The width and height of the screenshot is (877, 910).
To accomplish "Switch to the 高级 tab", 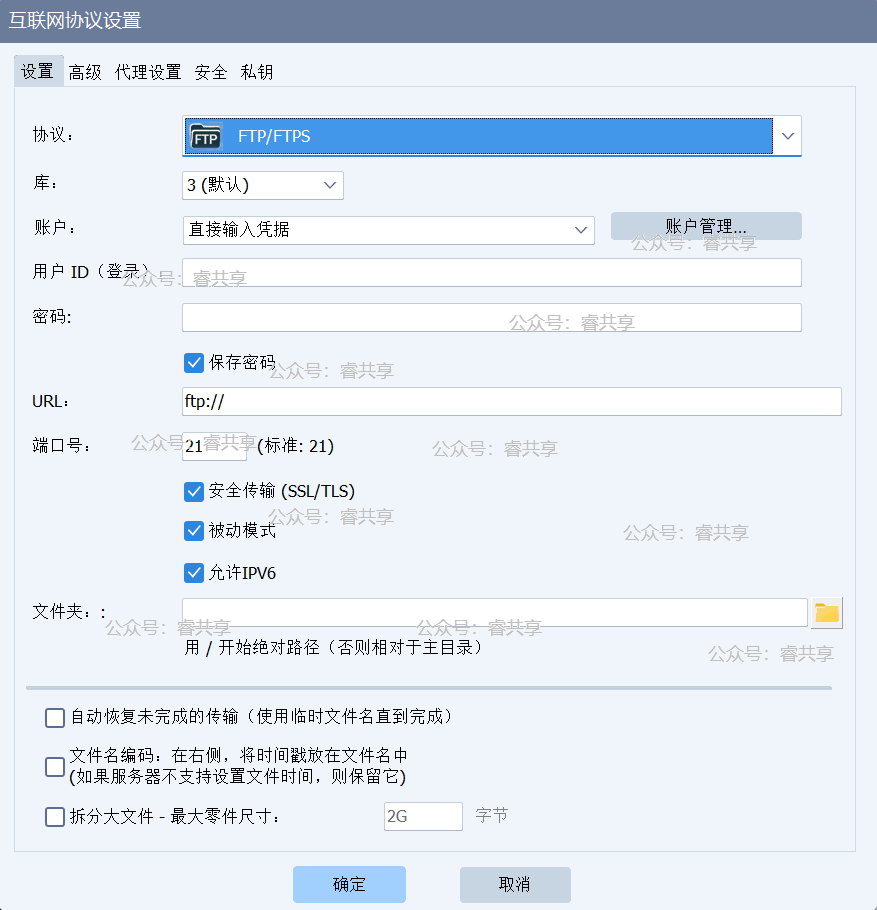I will click(85, 72).
